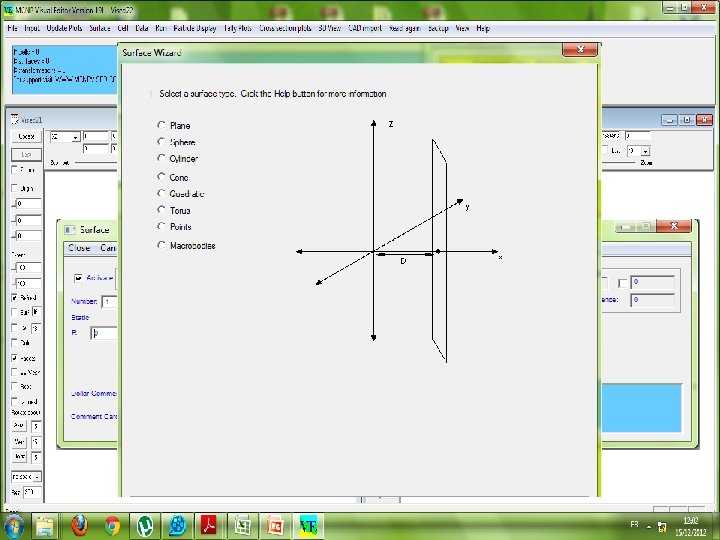Open the Run menu
Screen dimensions: 720x540
[161, 28]
